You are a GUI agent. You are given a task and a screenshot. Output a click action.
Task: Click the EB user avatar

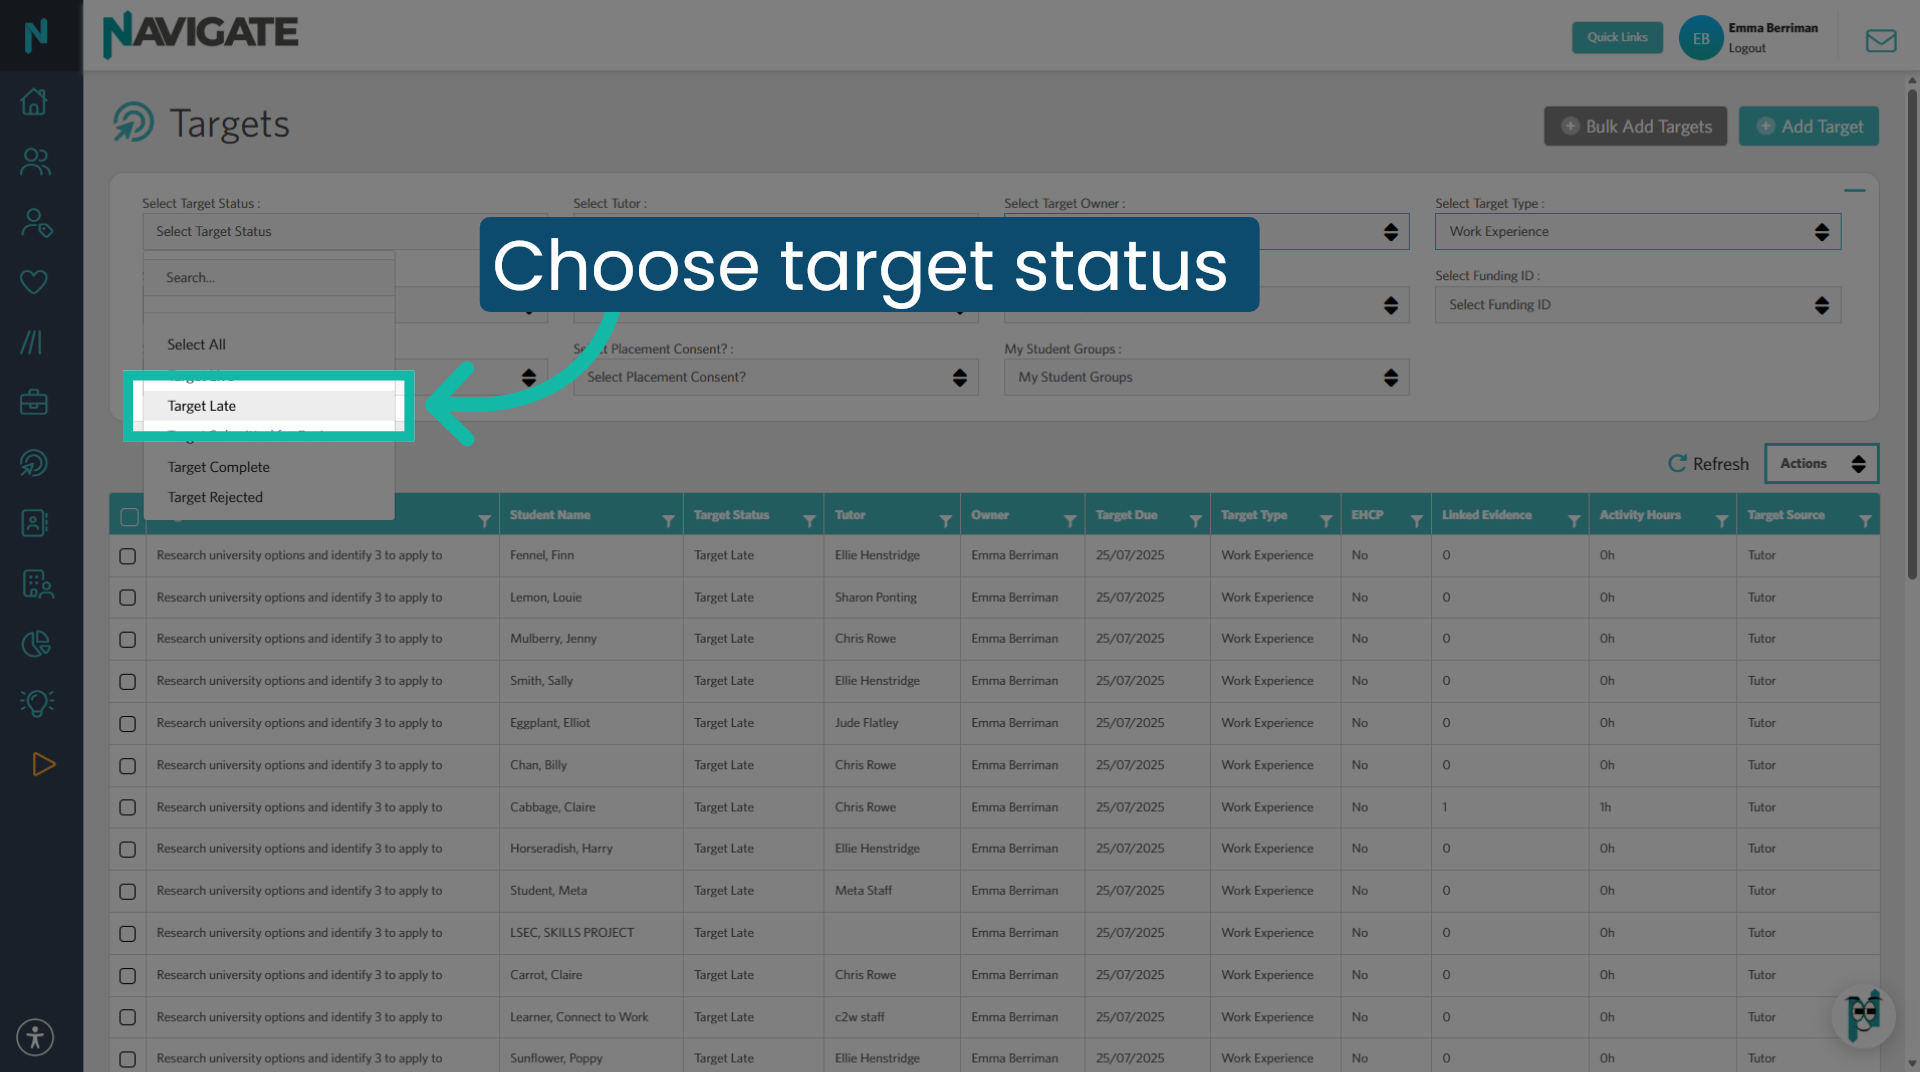[x=1700, y=38]
